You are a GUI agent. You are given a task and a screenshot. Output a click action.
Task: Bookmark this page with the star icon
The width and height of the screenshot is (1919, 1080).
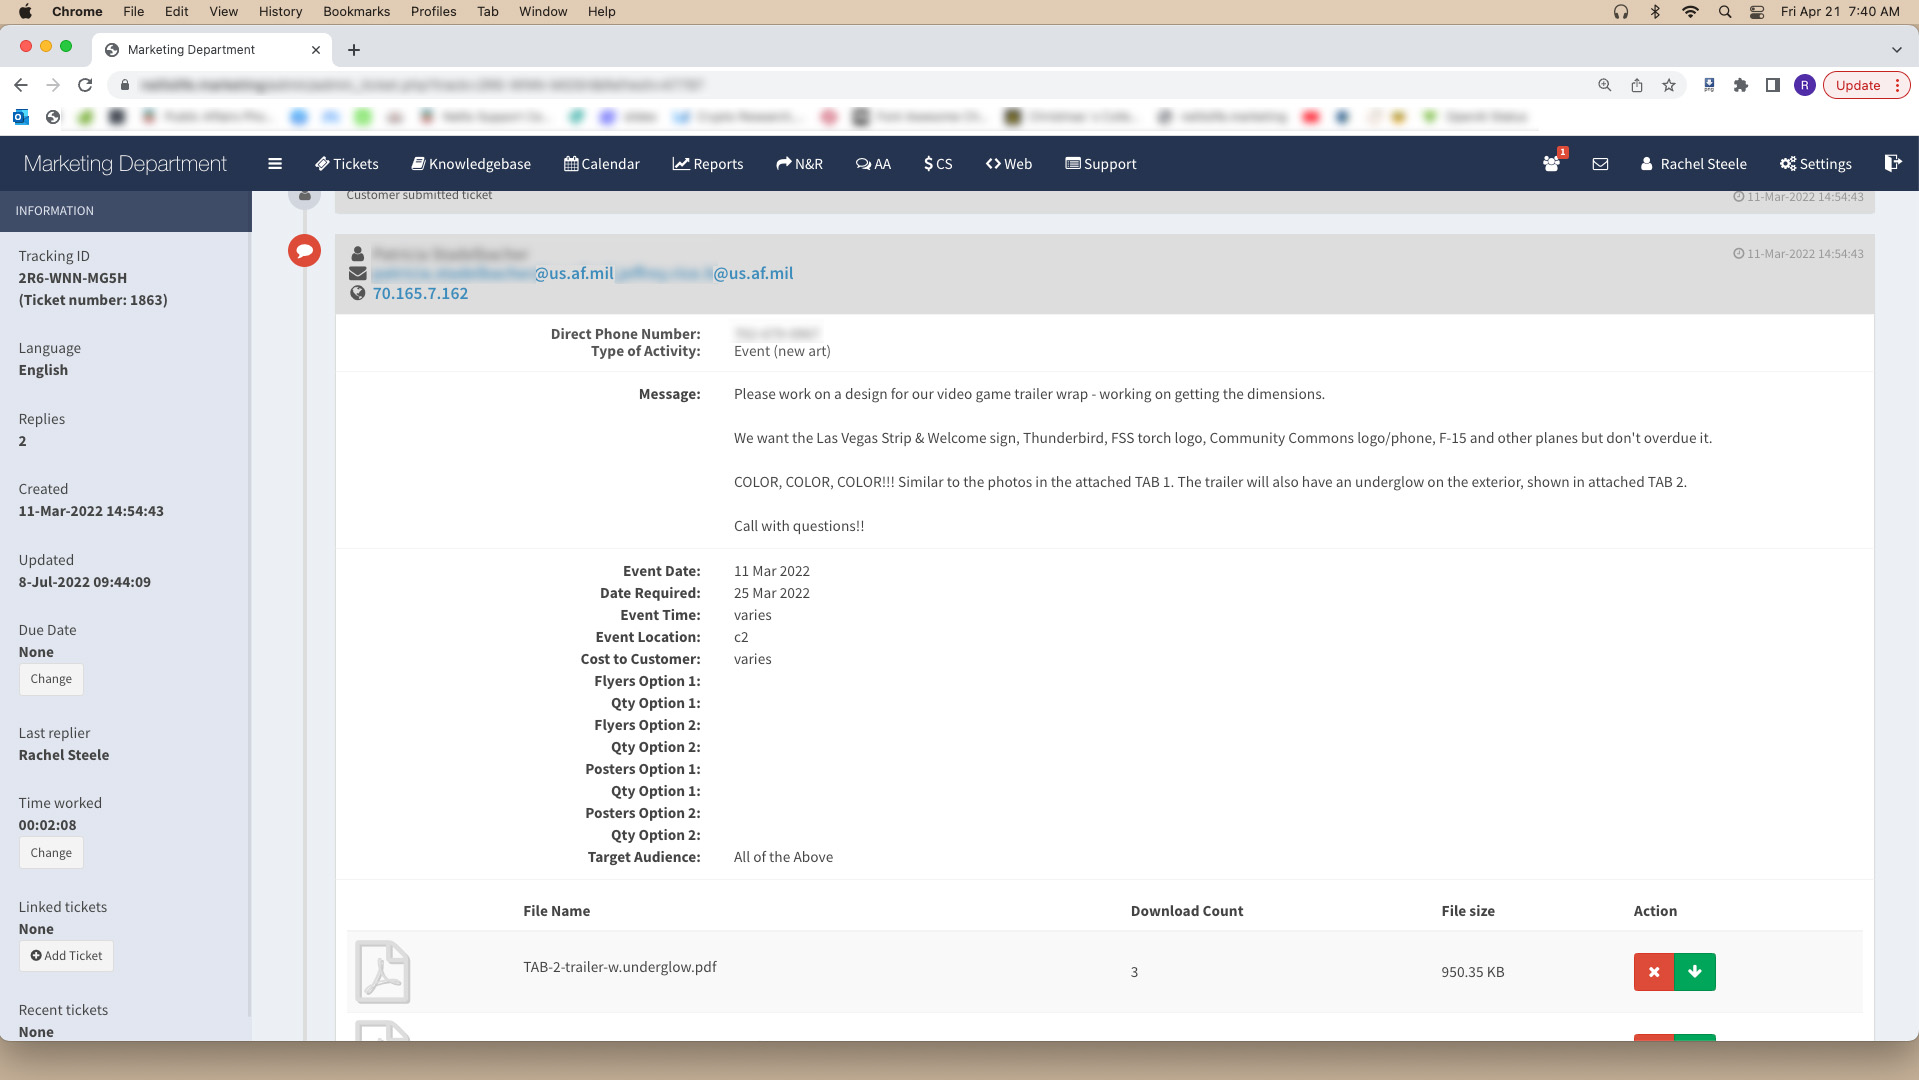1669,85
